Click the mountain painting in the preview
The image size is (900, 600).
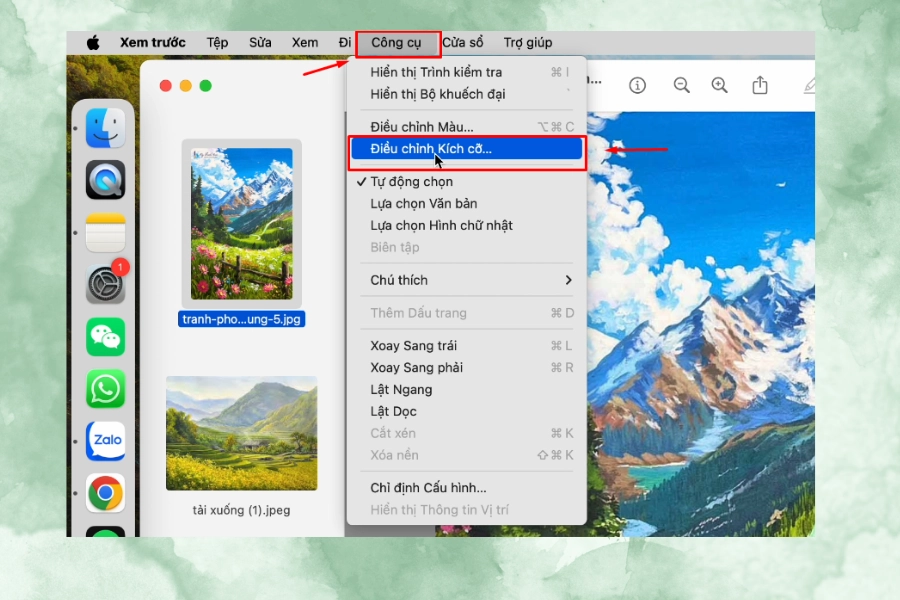click(x=701, y=324)
